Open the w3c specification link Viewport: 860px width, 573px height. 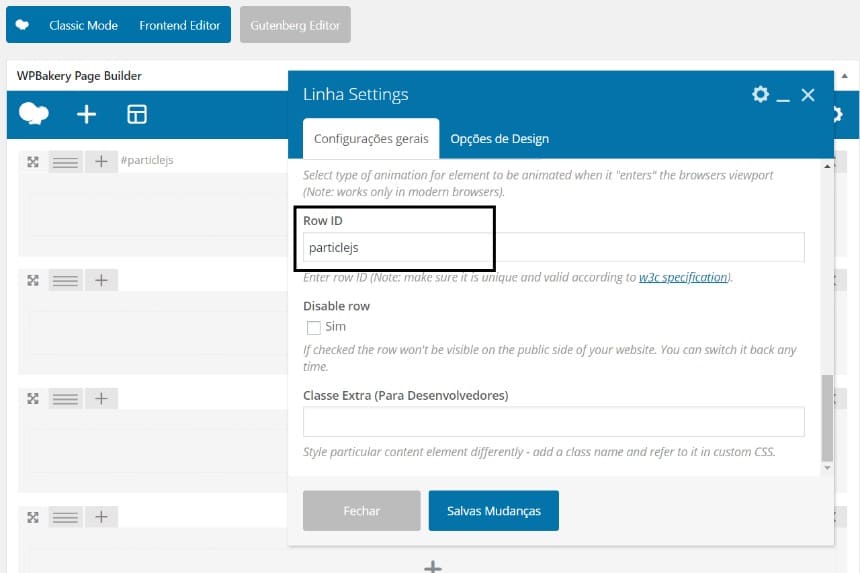tap(683, 277)
